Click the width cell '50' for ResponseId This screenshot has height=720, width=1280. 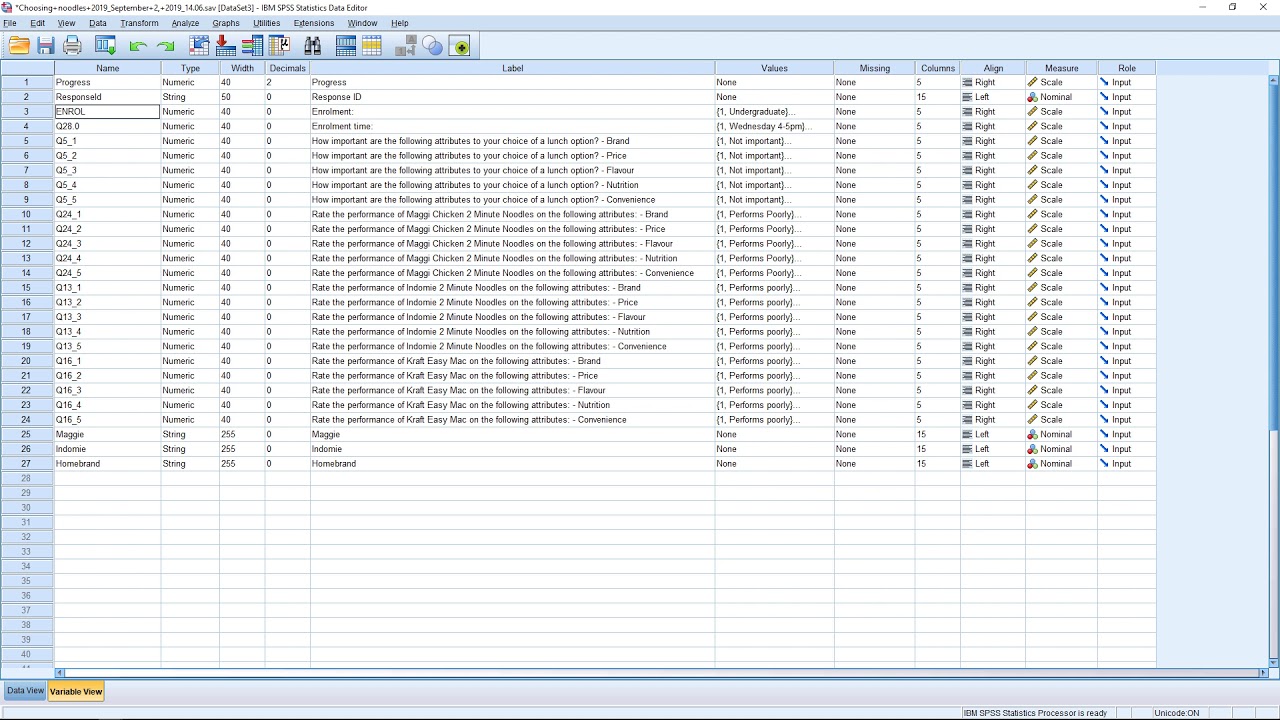click(x=242, y=97)
